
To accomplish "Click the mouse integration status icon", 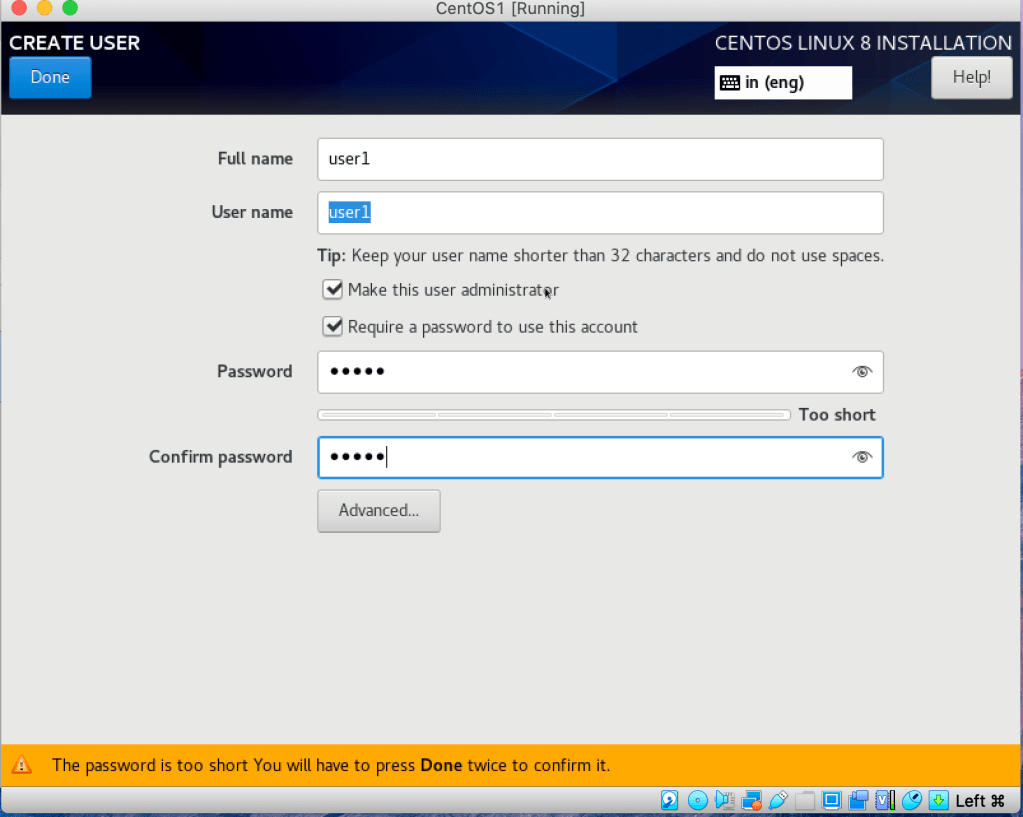I will [911, 800].
